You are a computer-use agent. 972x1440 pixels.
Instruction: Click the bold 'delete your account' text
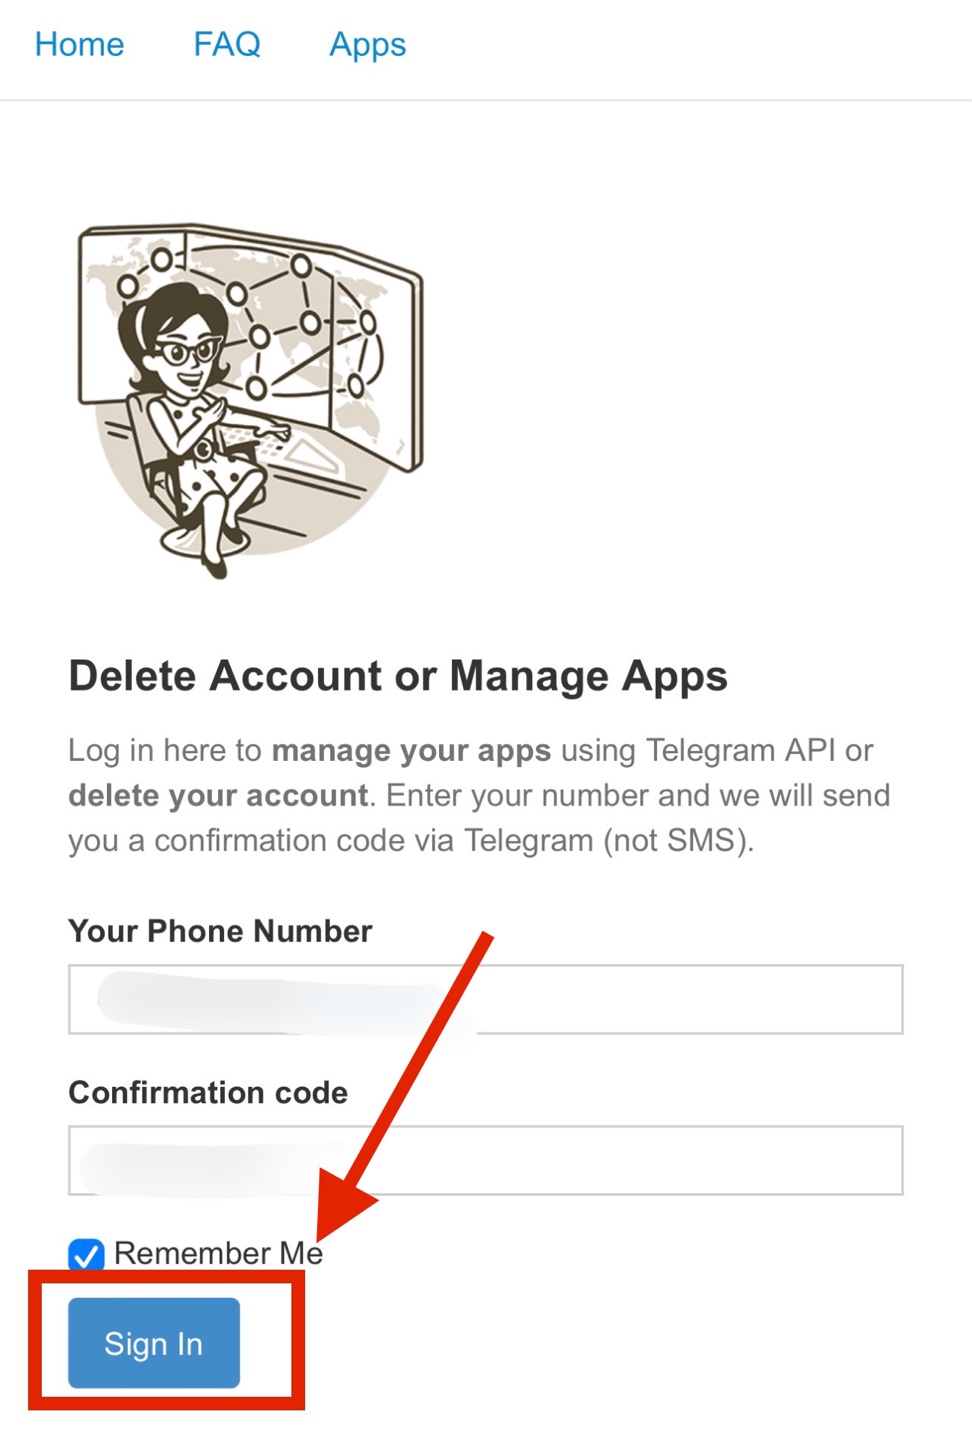pyautogui.click(x=218, y=795)
